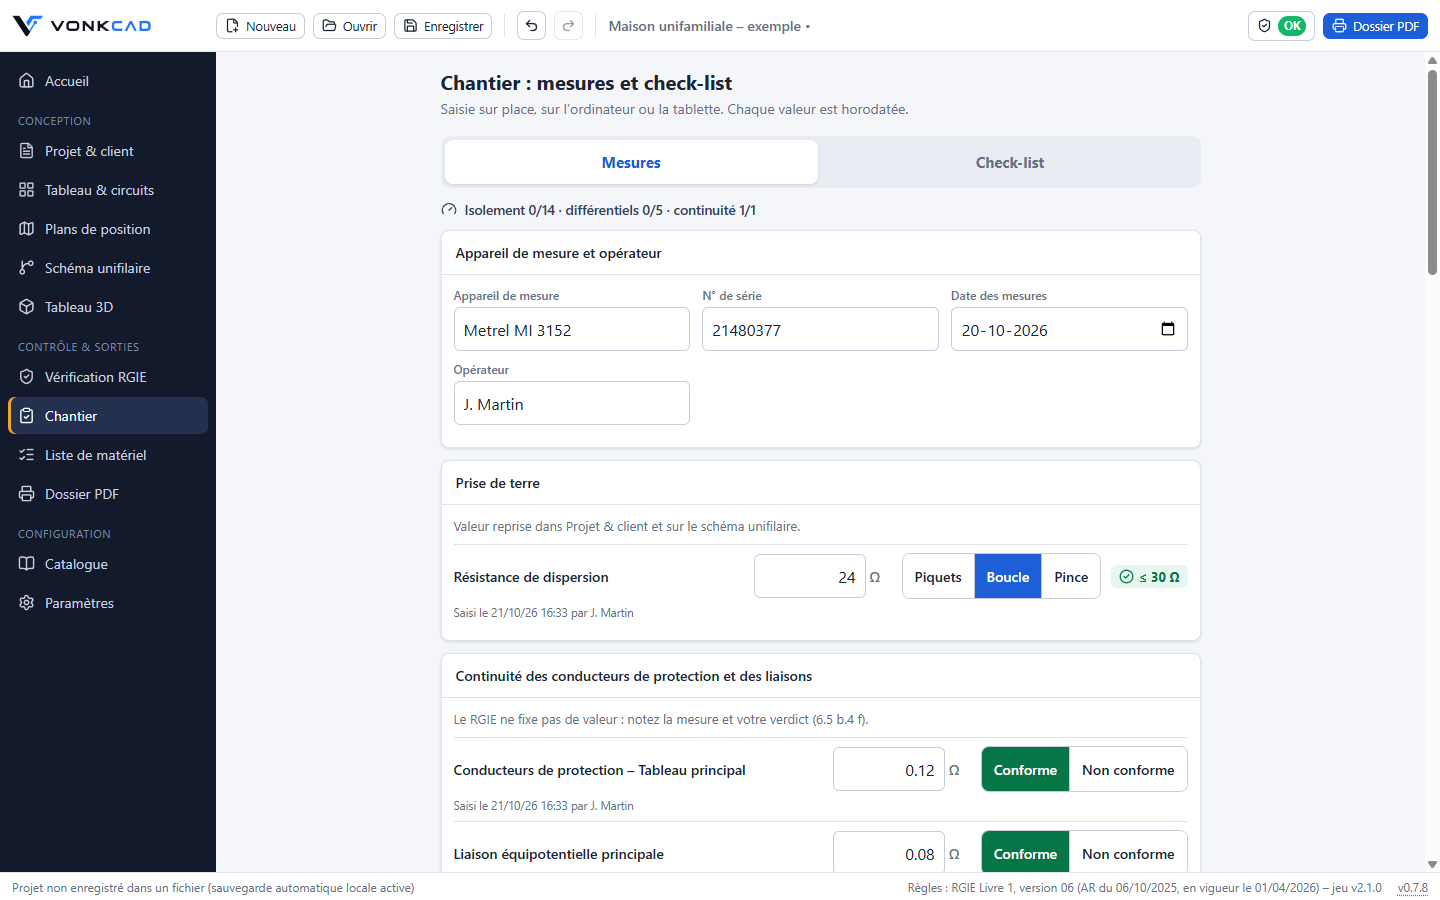Save with the Enregistrer button
Screen dimensions: 1440x900
pyautogui.click(x=443, y=26)
